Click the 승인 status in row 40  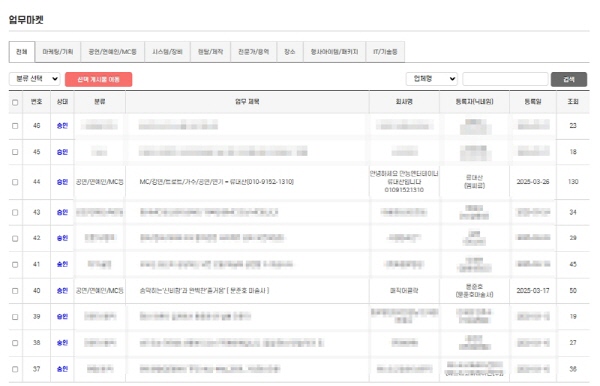pos(62,290)
